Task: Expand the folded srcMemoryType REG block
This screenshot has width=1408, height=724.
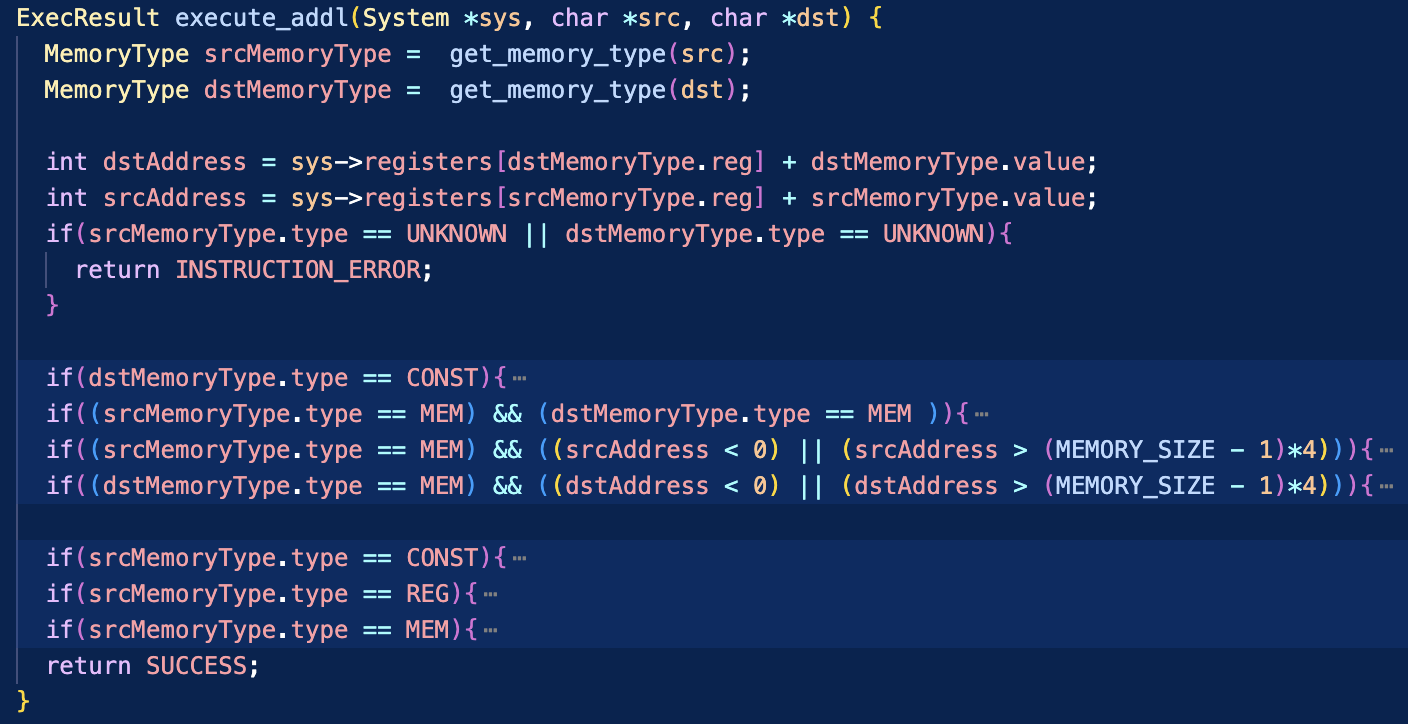Action: [489, 595]
